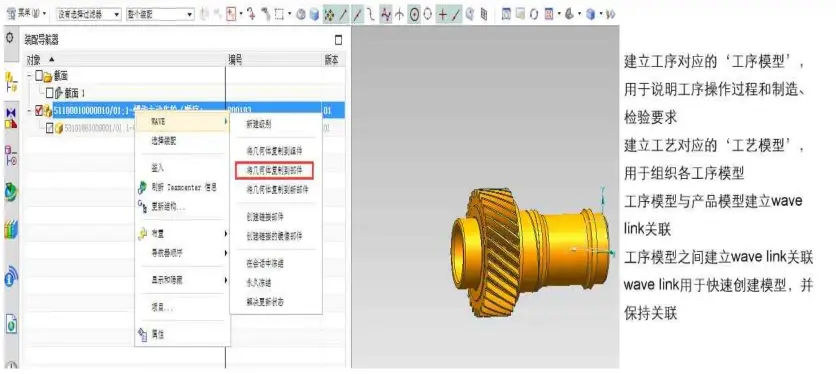836x374 pixels.
Task: Click the blue 3D cube view icon at toolbar right
Action: [x=590, y=14]
